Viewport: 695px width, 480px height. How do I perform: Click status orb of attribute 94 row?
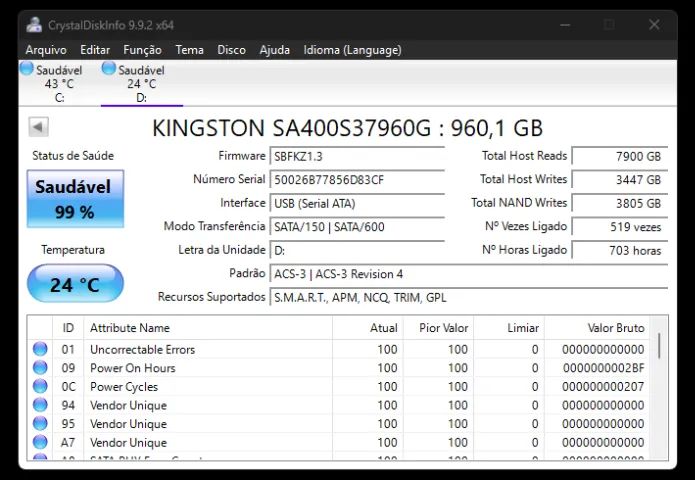(x=40, y=405)
